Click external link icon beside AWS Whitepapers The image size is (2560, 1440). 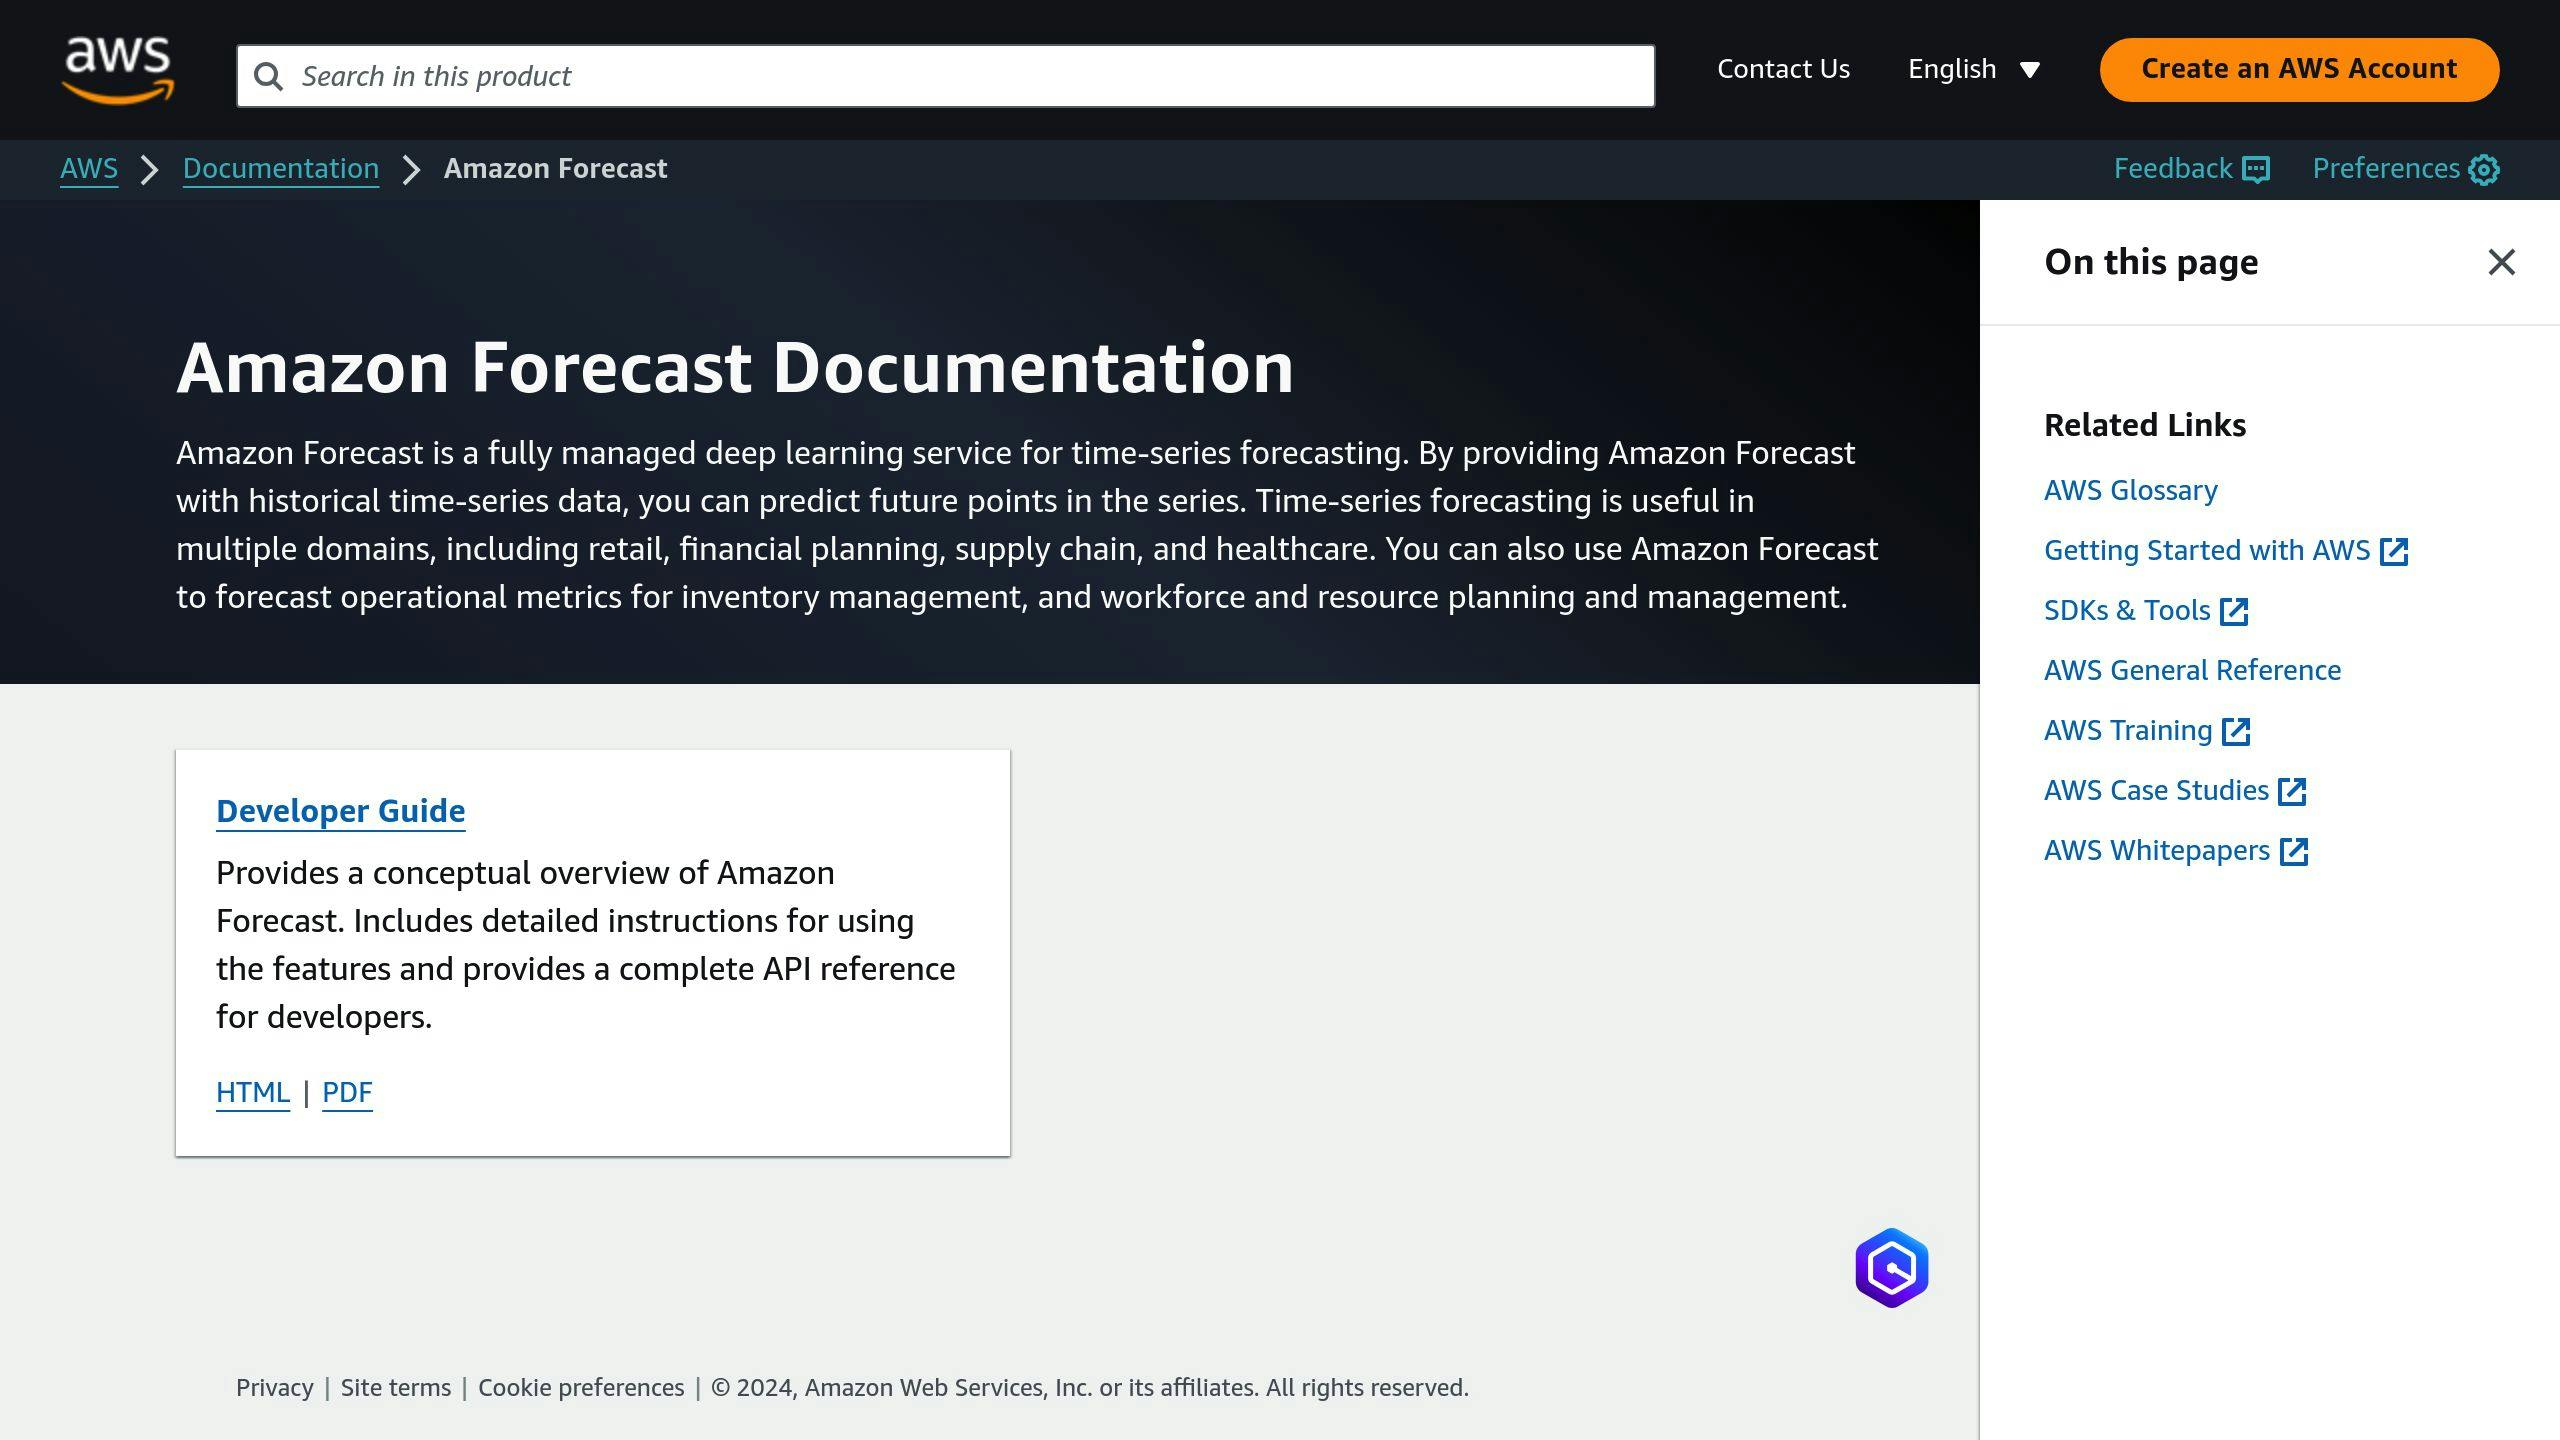[2294, 851]
